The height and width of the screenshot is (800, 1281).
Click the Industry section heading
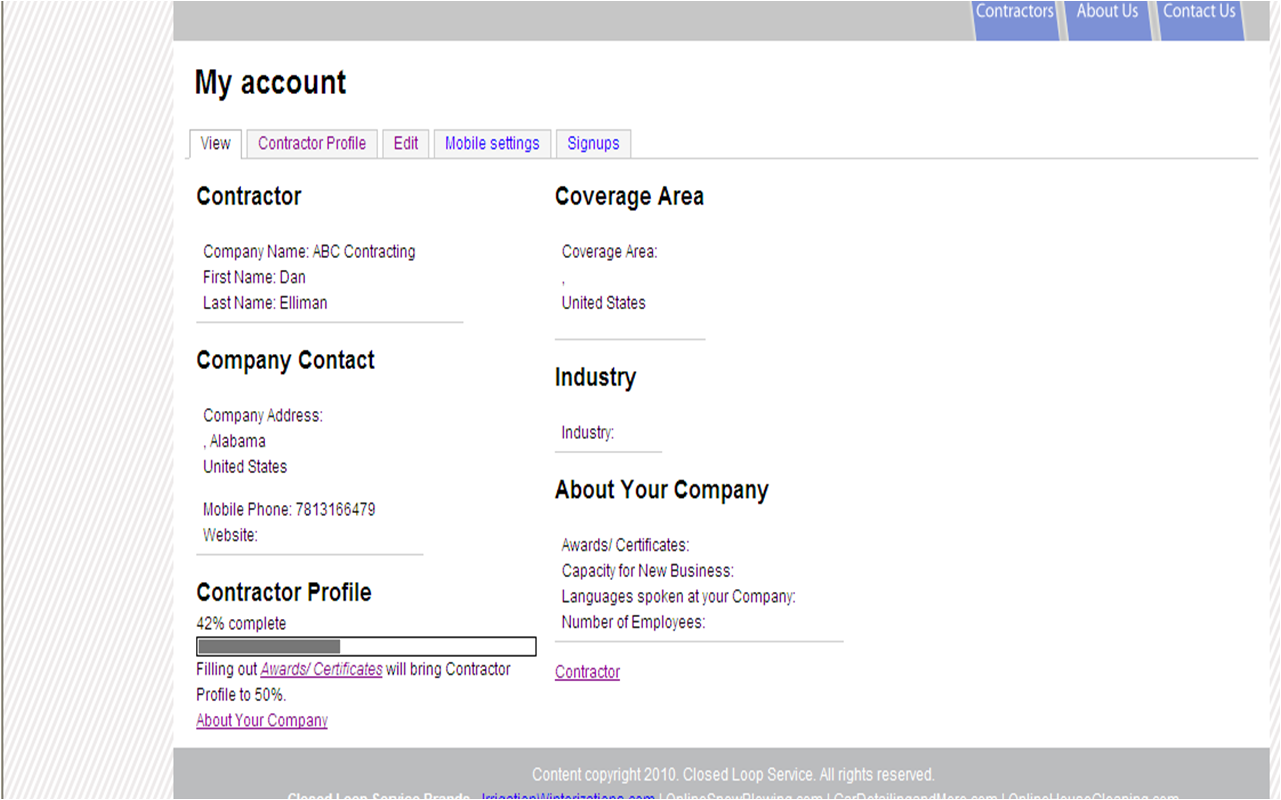(x=595, y=377)
